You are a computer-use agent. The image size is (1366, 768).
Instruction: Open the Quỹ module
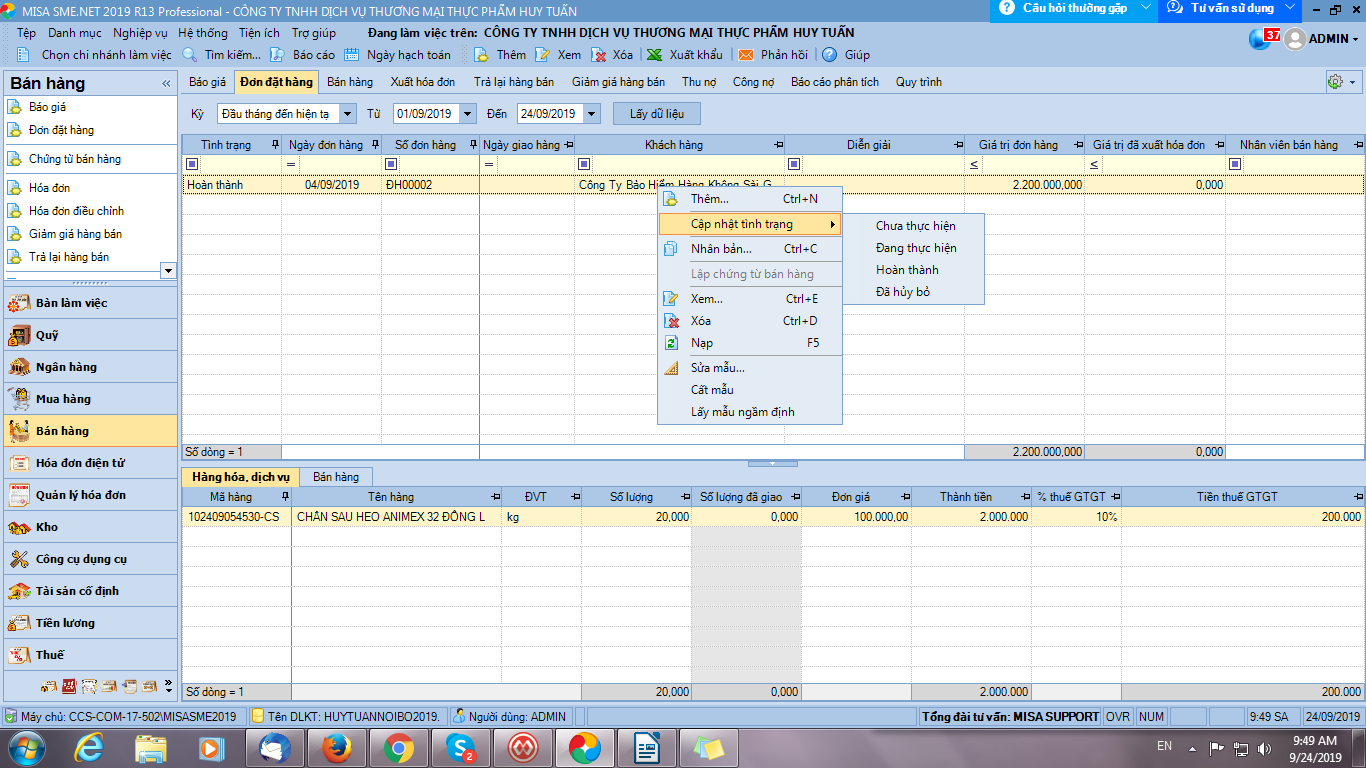(90, 335)
